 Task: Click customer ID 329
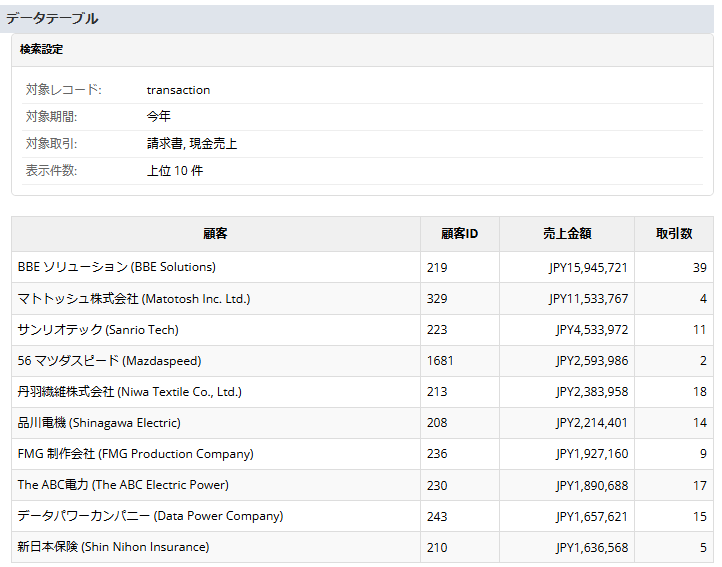pos(437,298)
